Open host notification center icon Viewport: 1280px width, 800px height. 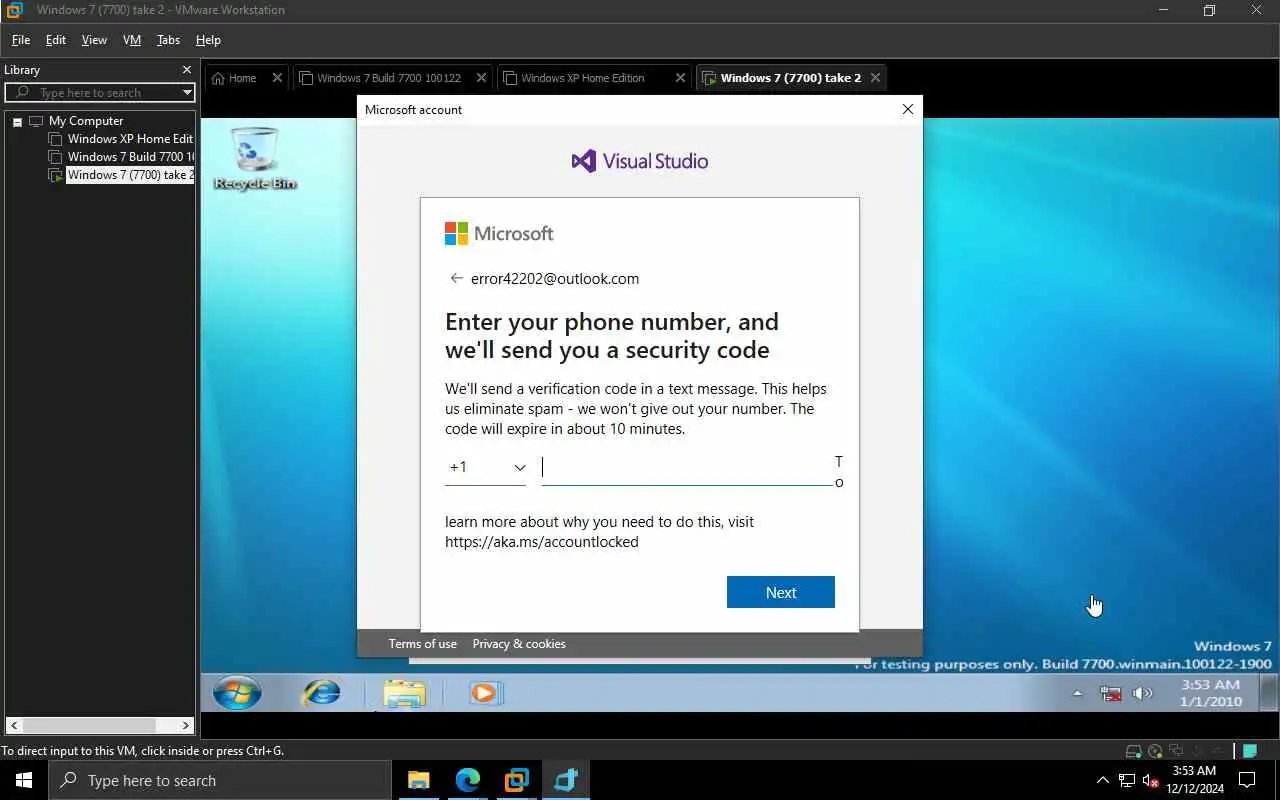(x=1247, y=780)
